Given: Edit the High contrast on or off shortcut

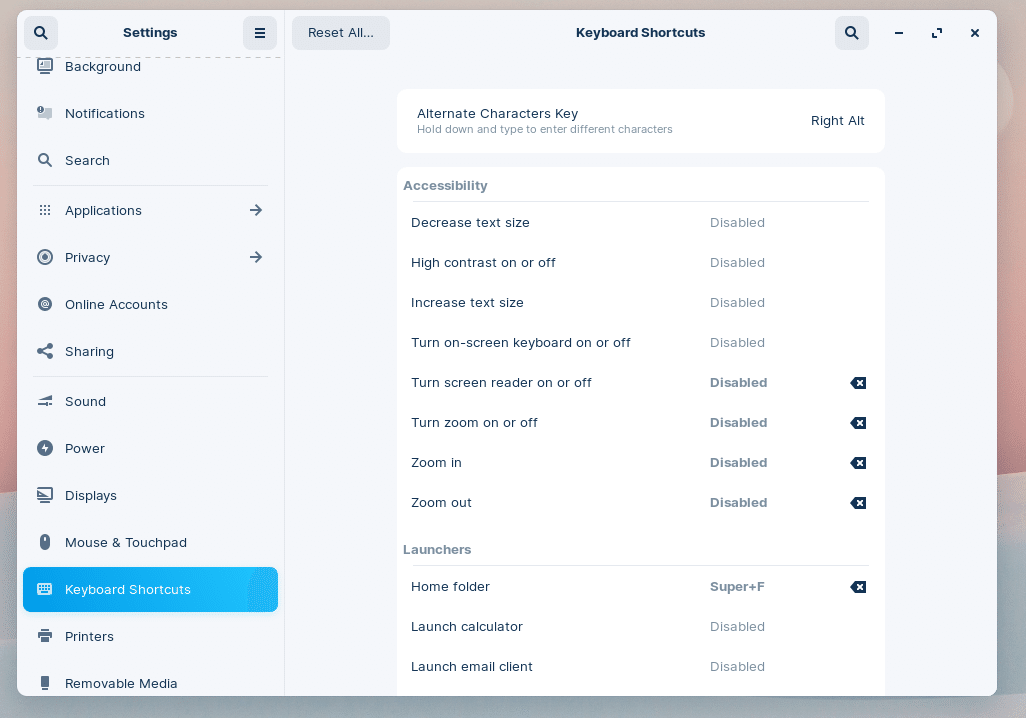Looking at the screenshot, I should [x=638, y=263].
